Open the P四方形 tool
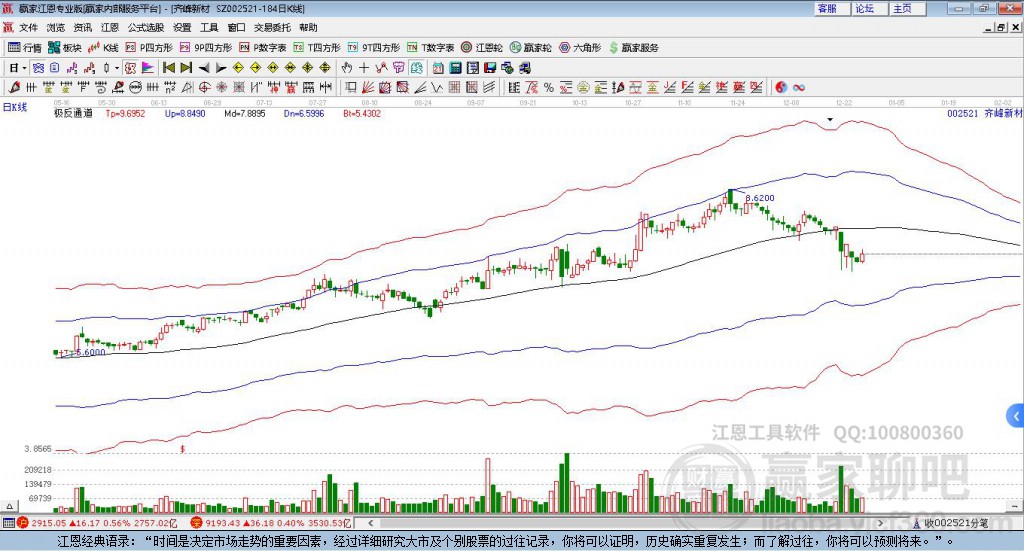This screenshot has height=551, width=1024. [149, 48]
